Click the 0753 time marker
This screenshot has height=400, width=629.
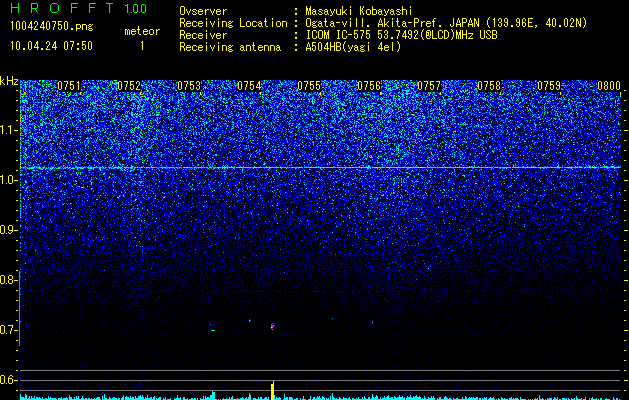[189, 86]
